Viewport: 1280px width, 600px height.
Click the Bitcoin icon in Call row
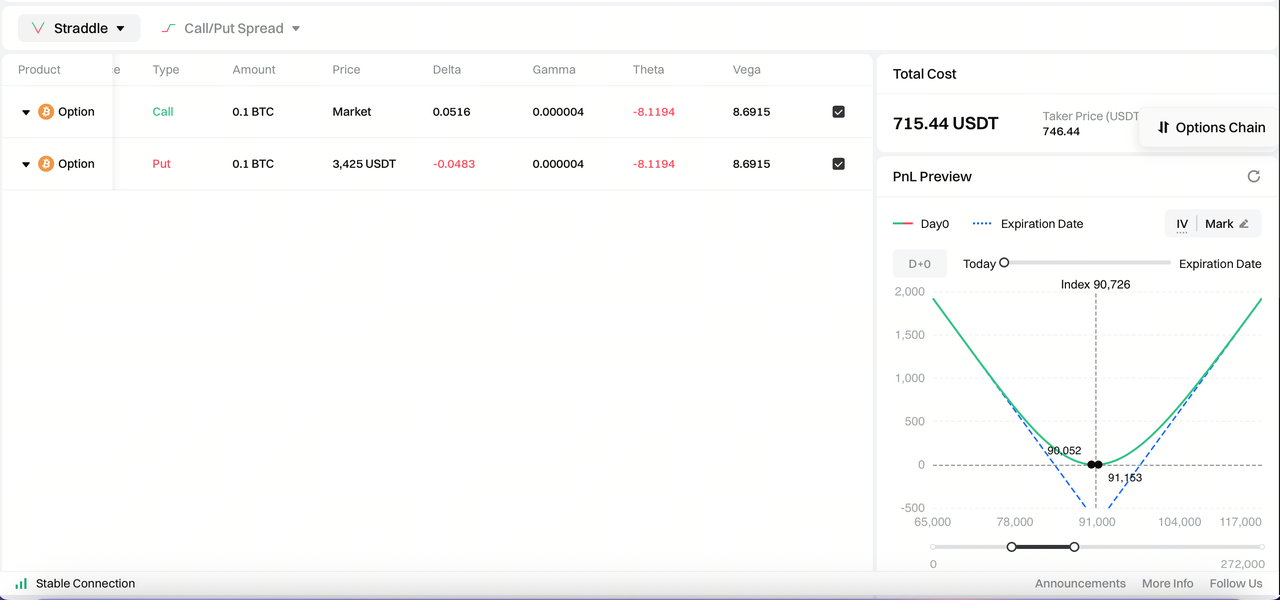click(46, 112)
